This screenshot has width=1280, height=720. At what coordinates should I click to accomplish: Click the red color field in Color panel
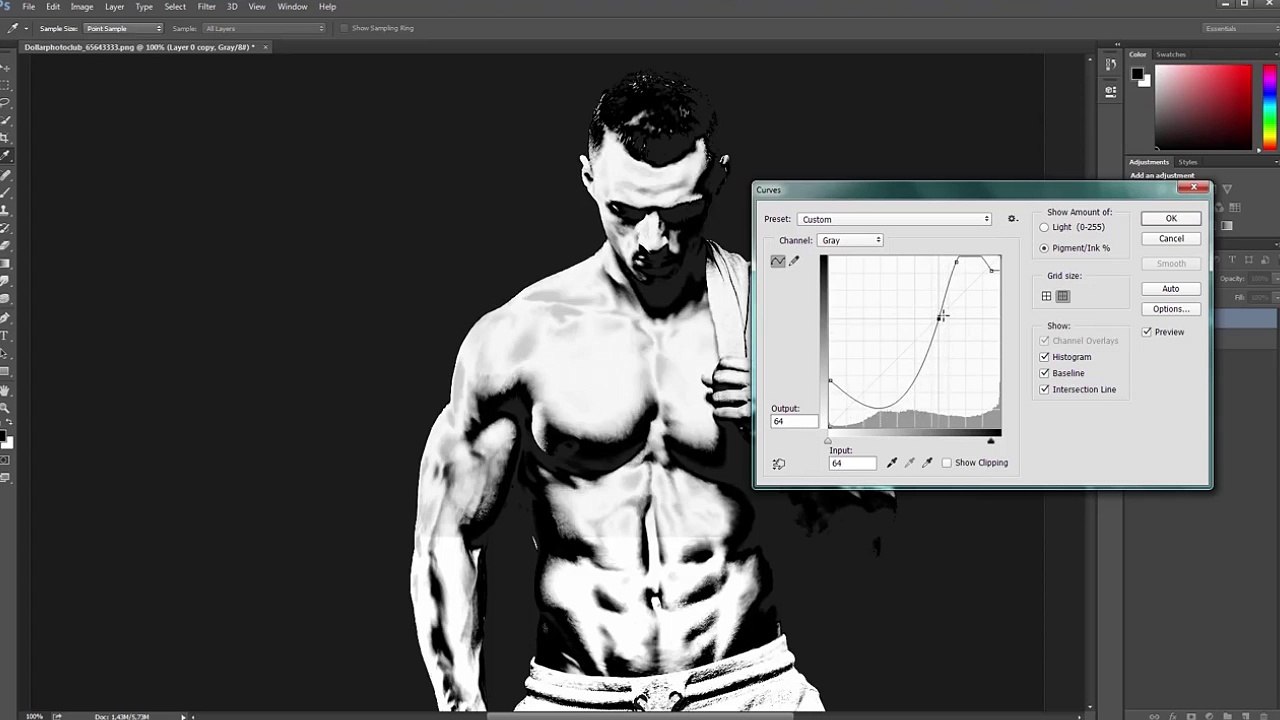[x=1203, y=107]
